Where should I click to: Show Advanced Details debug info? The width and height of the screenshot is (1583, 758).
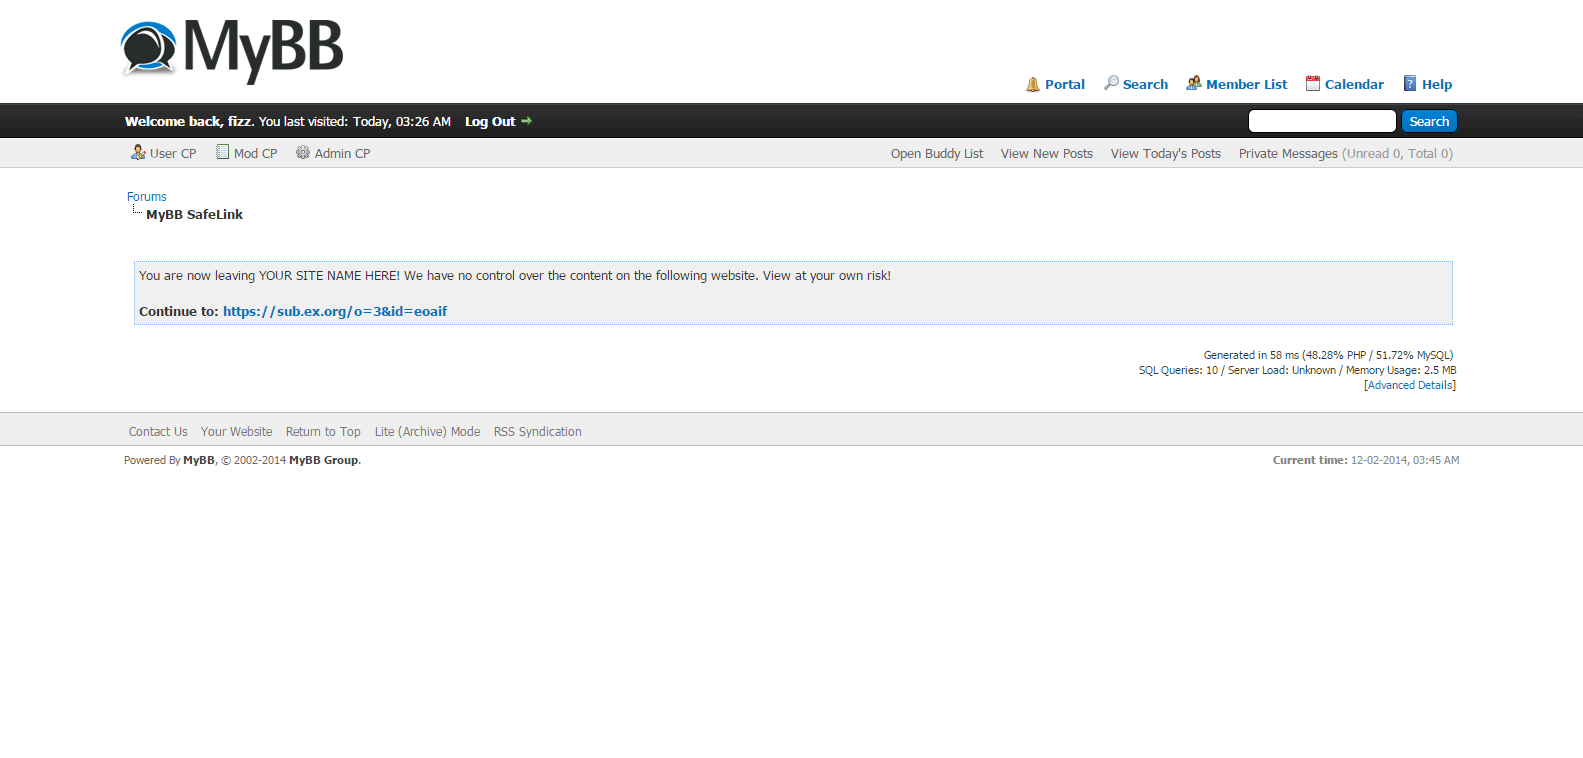pyautogui.click(x=1410, y=385)
